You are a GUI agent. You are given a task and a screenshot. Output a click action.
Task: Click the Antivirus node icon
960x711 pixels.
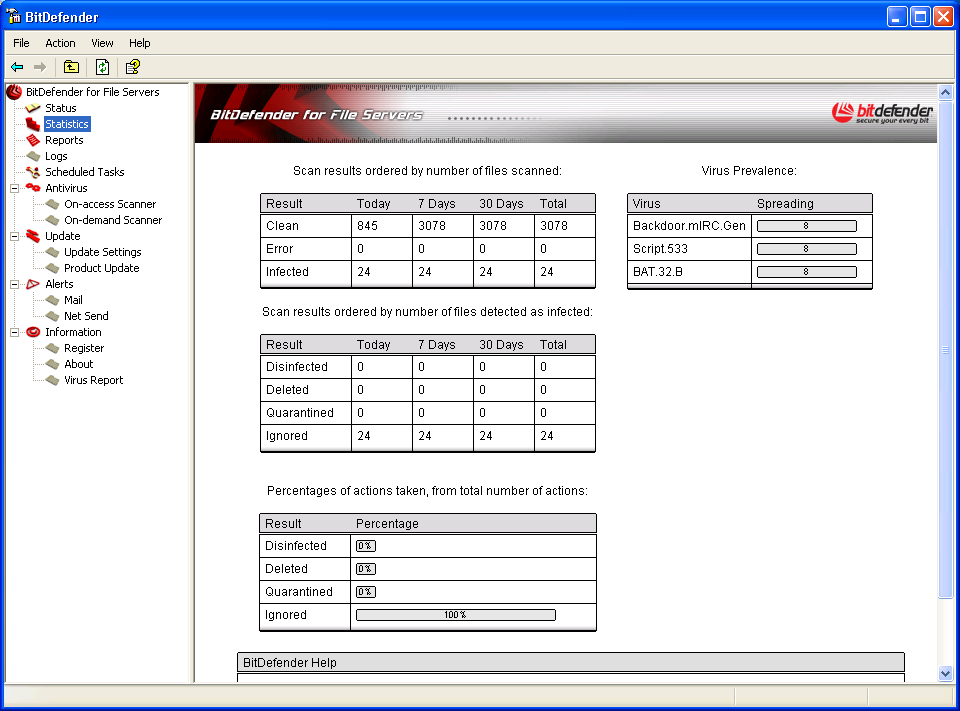coord(33,188)
